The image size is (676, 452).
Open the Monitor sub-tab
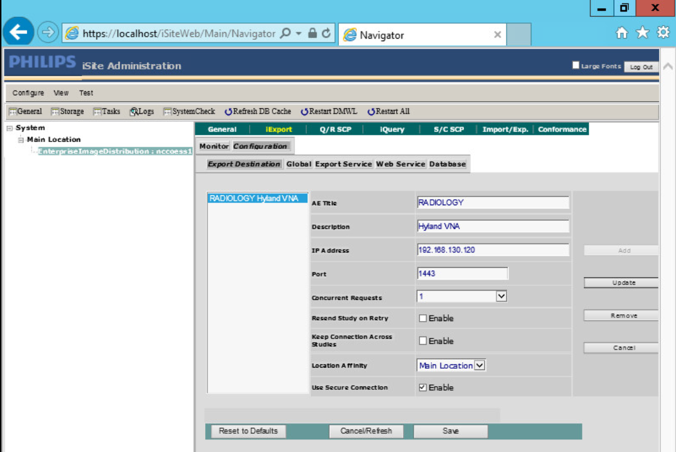[x=214, y=146]
